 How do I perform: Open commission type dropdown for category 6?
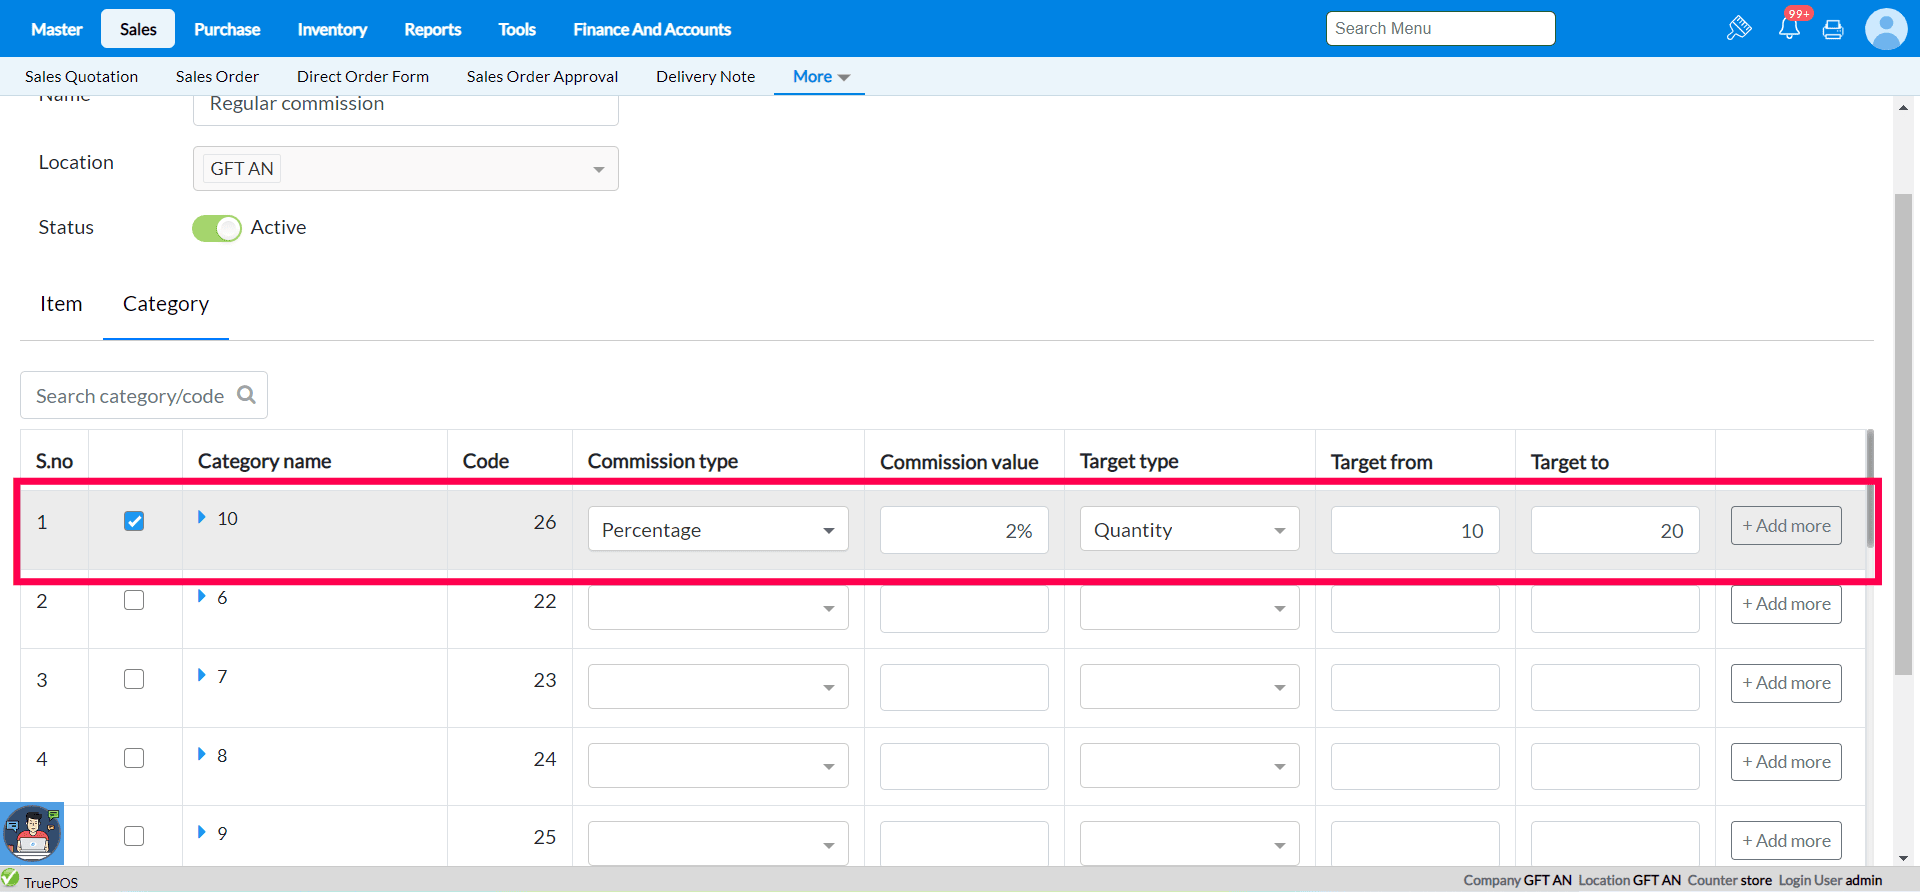pos(718,608)
